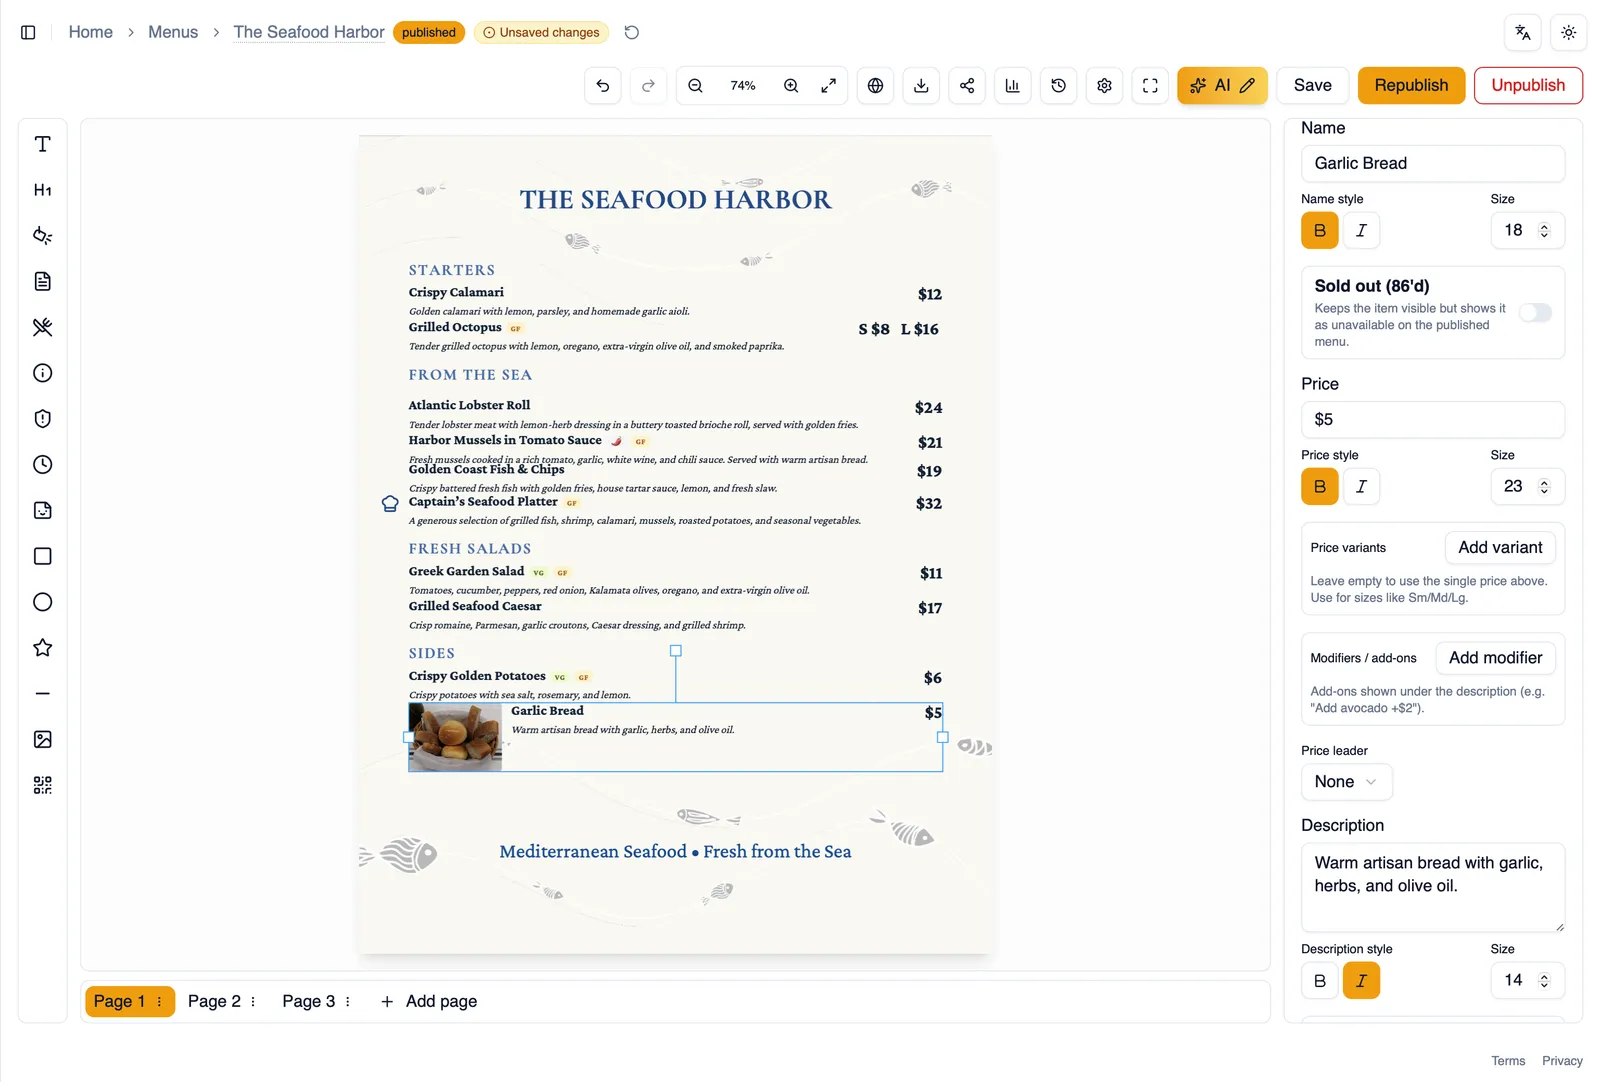Screen dimensions: 1600x1082
Task: Select the H1 heading tool
Action: [x=42, y=190]
